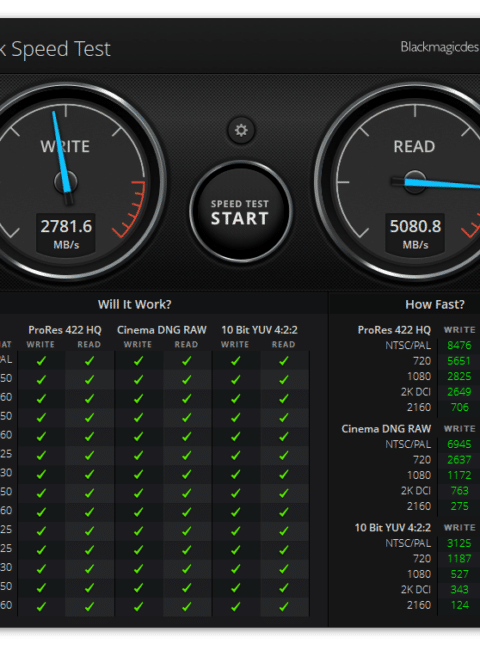This screenshot has height=650, width=480.
Task: Select the 2781.6 MB/s write speed readout
Action: tap(66, 233)
